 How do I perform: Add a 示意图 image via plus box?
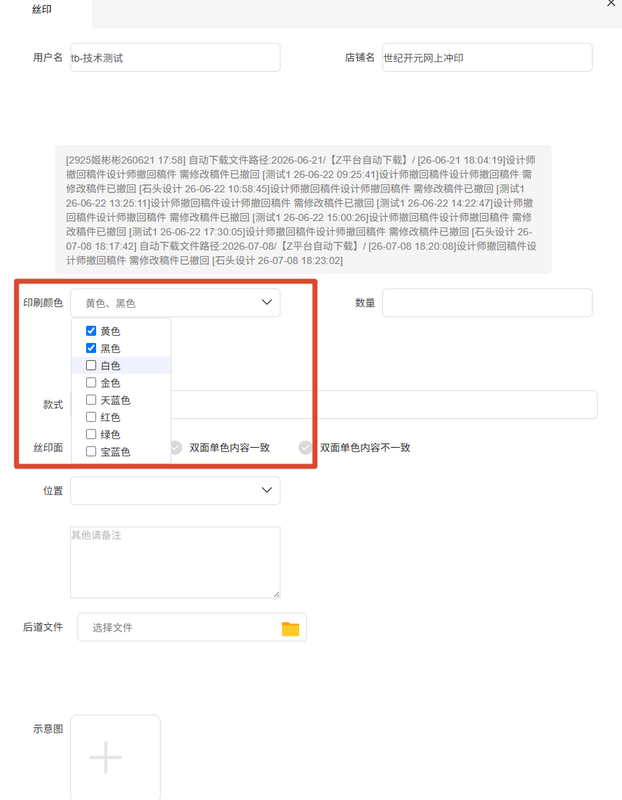115,757
